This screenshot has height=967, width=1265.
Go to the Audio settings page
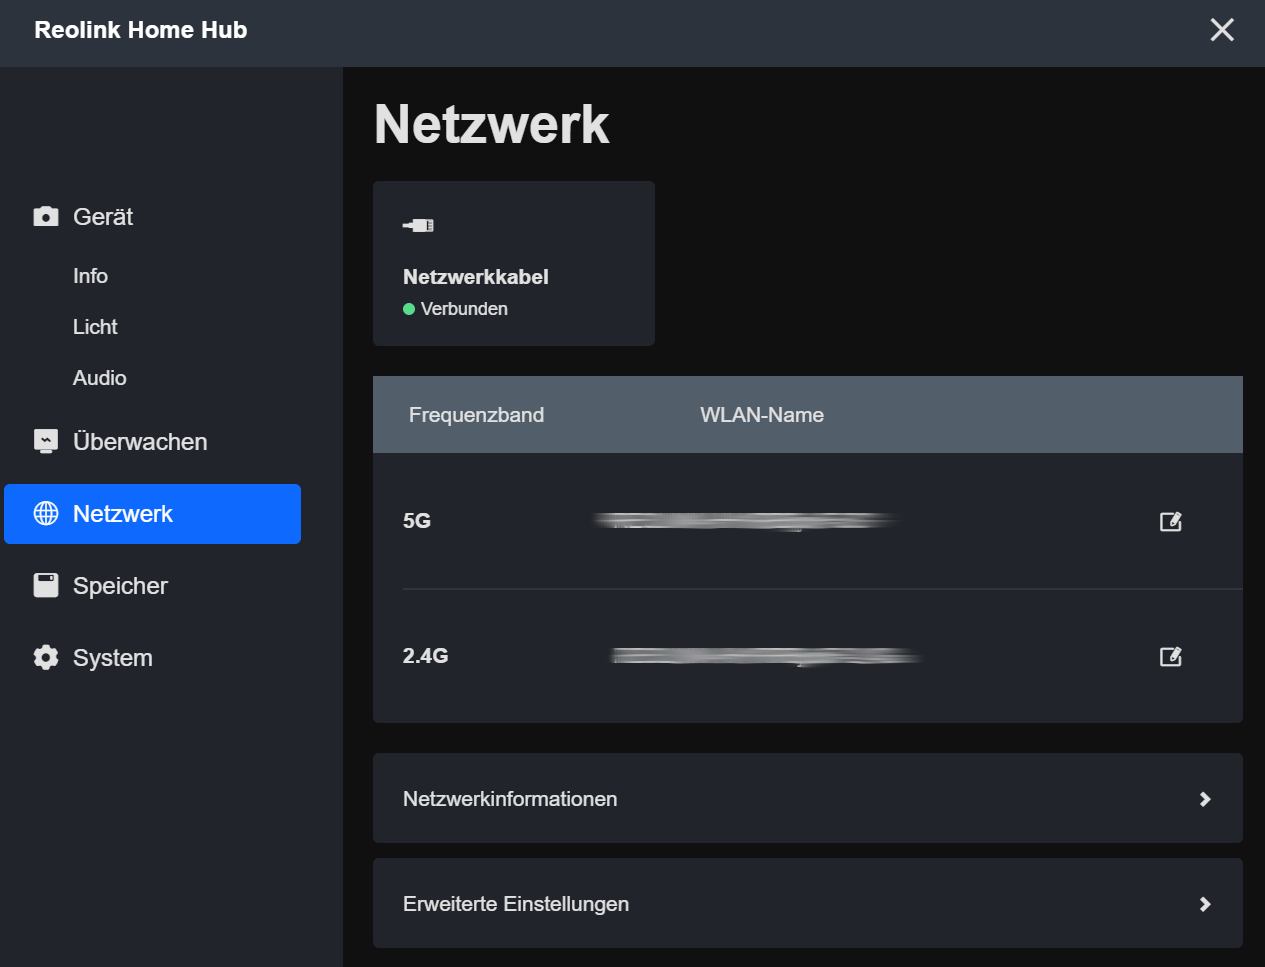100,378
